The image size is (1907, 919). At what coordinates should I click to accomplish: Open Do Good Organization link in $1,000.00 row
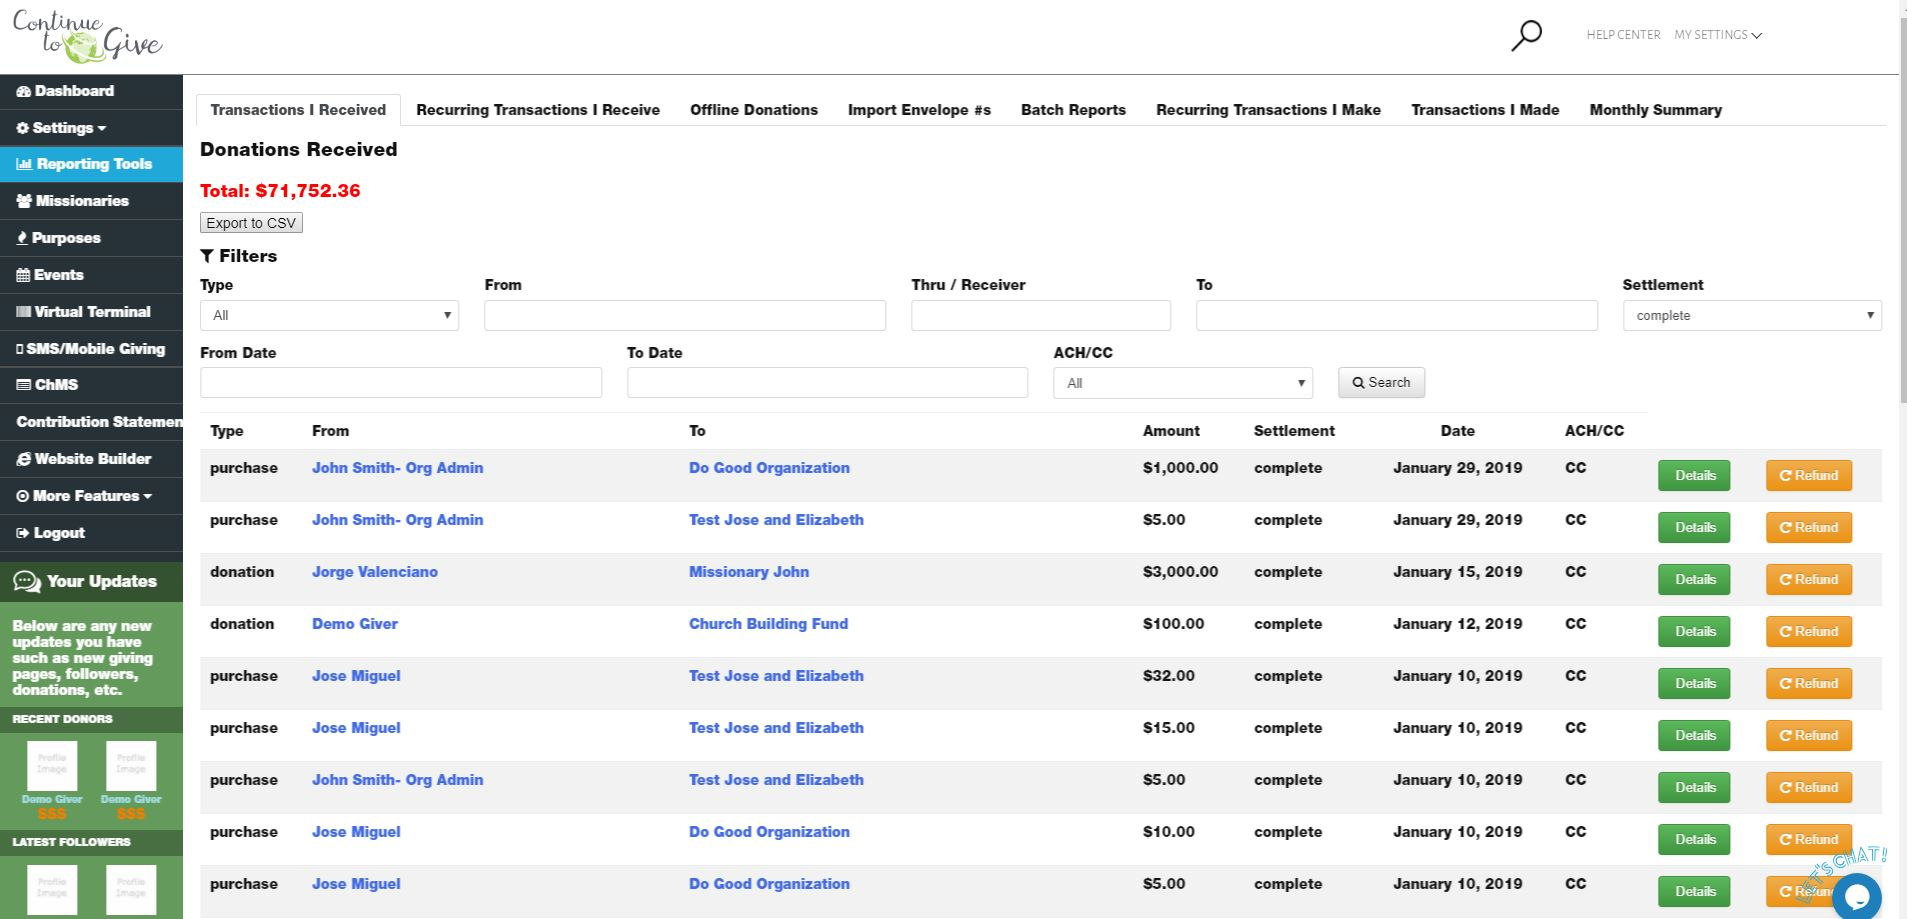click(769, 468)
